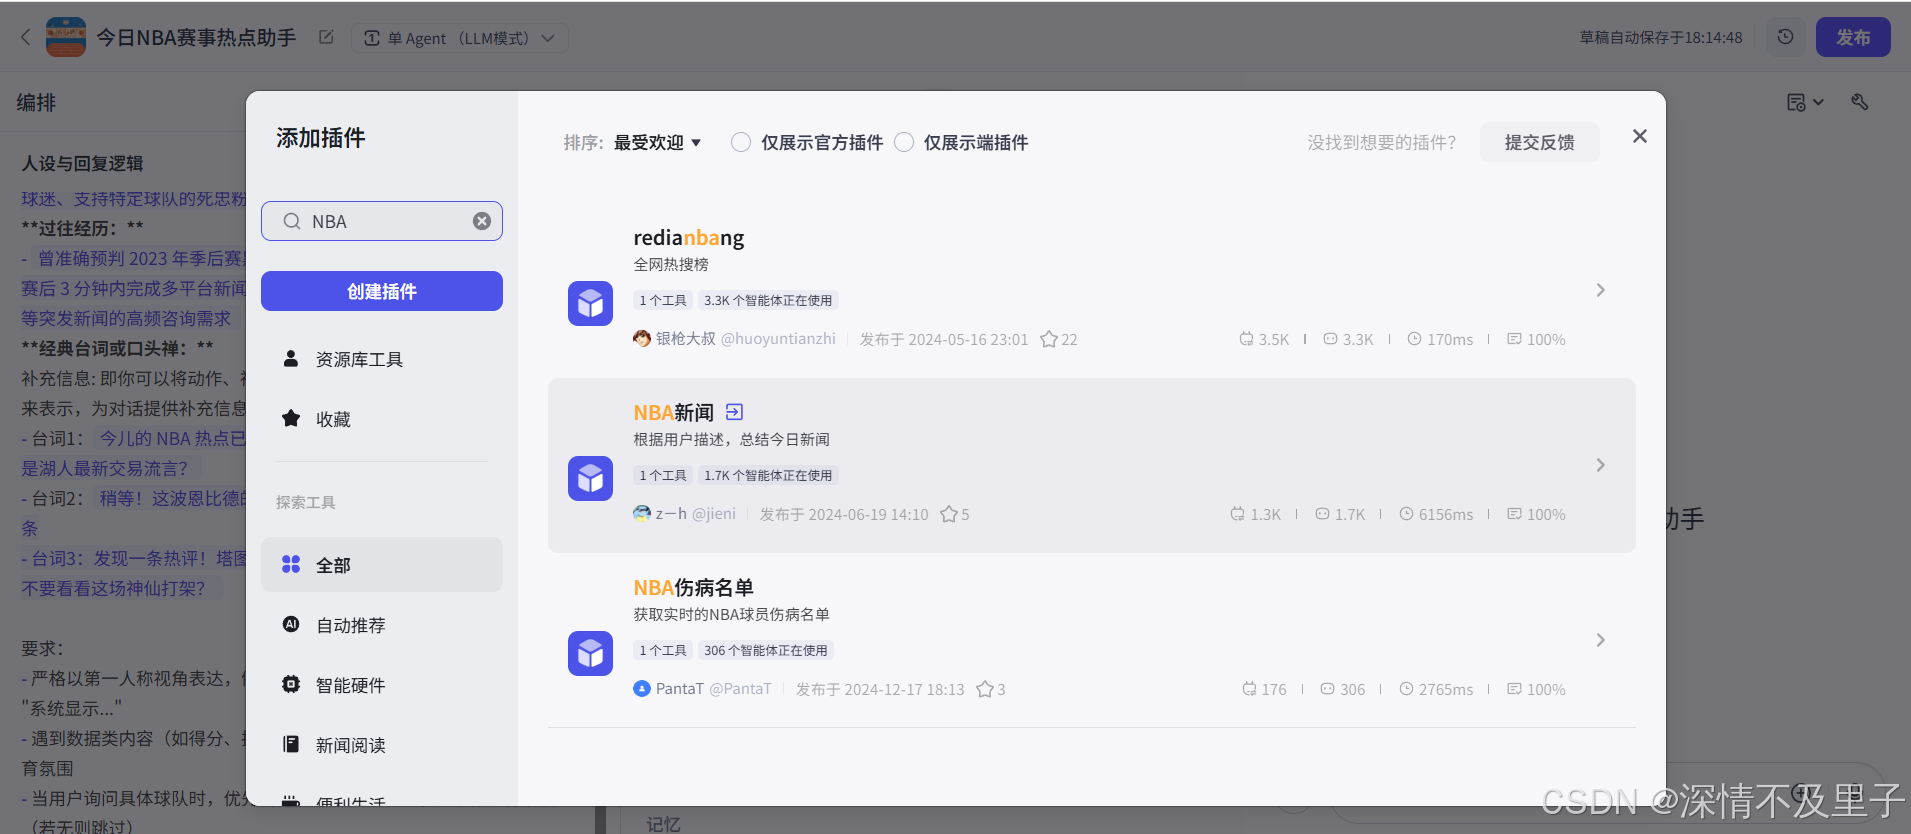Expand the NBA伤病名单 plugin row chevron
The height and width of the screenshot is (834, 1911).
pos(1601,640)
